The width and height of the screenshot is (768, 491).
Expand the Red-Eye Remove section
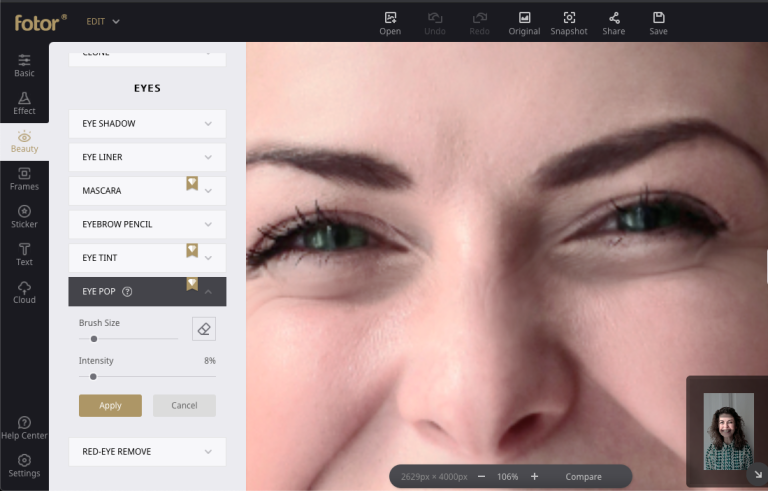[x=147, y=451]
